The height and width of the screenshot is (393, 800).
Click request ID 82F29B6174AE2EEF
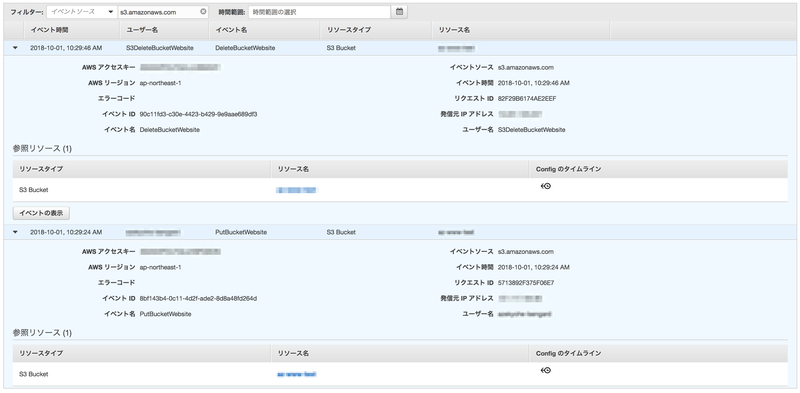(527, 99)
